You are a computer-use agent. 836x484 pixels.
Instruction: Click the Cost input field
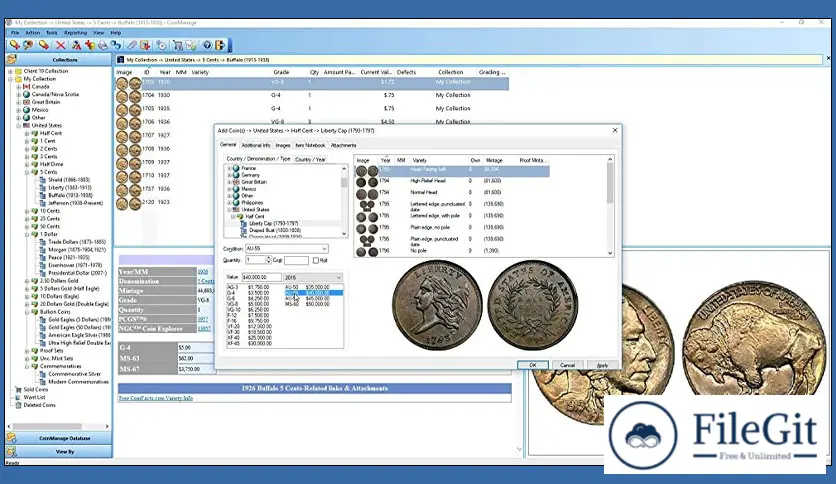pos(296,260)
